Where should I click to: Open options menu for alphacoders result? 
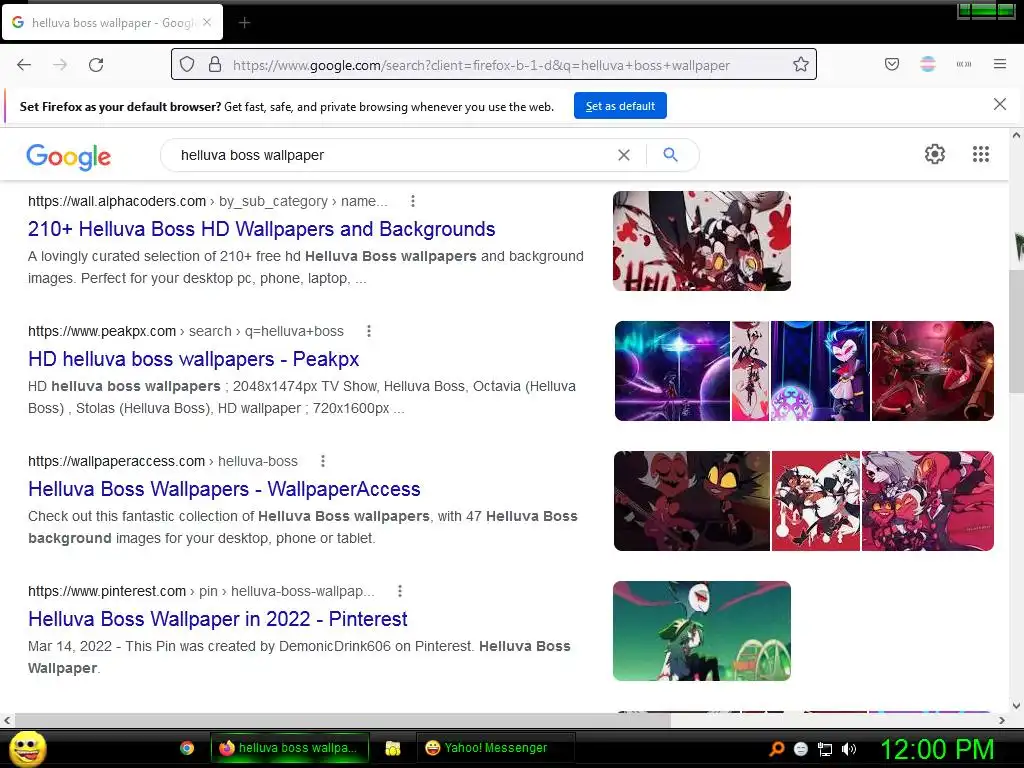pyautogui.click(x=413, y=201)
